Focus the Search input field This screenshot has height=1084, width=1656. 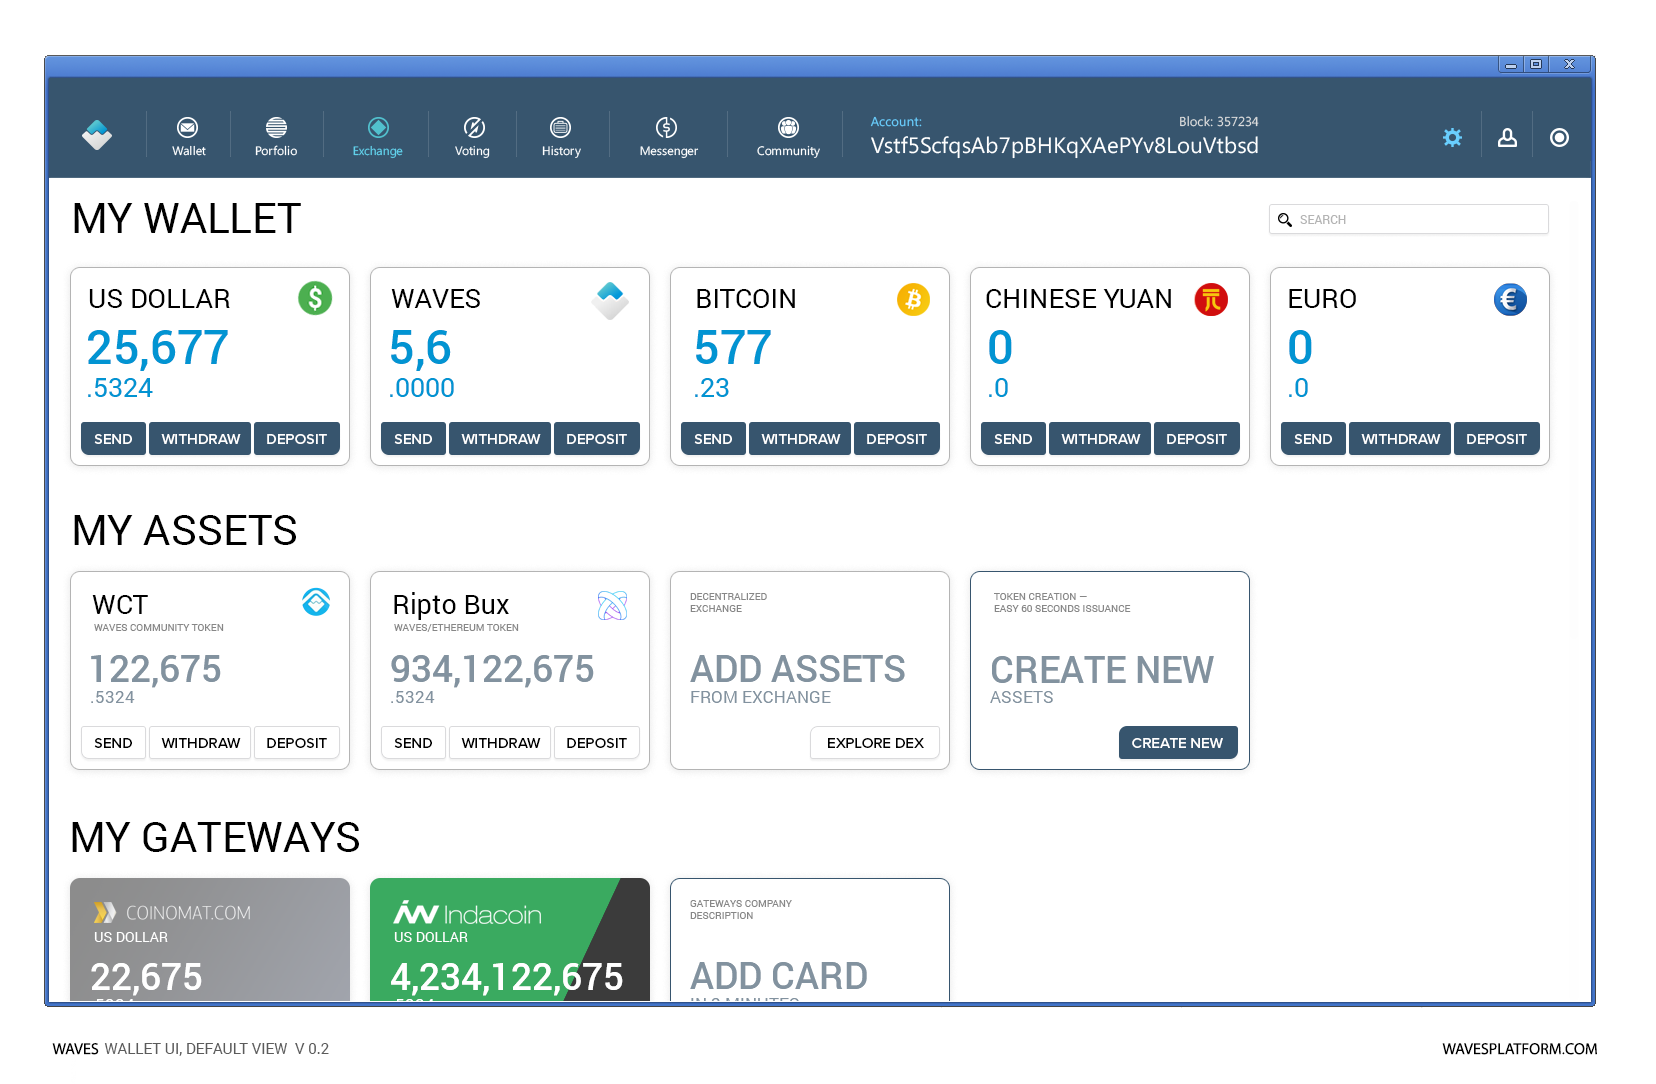(x=1408, y=219)
